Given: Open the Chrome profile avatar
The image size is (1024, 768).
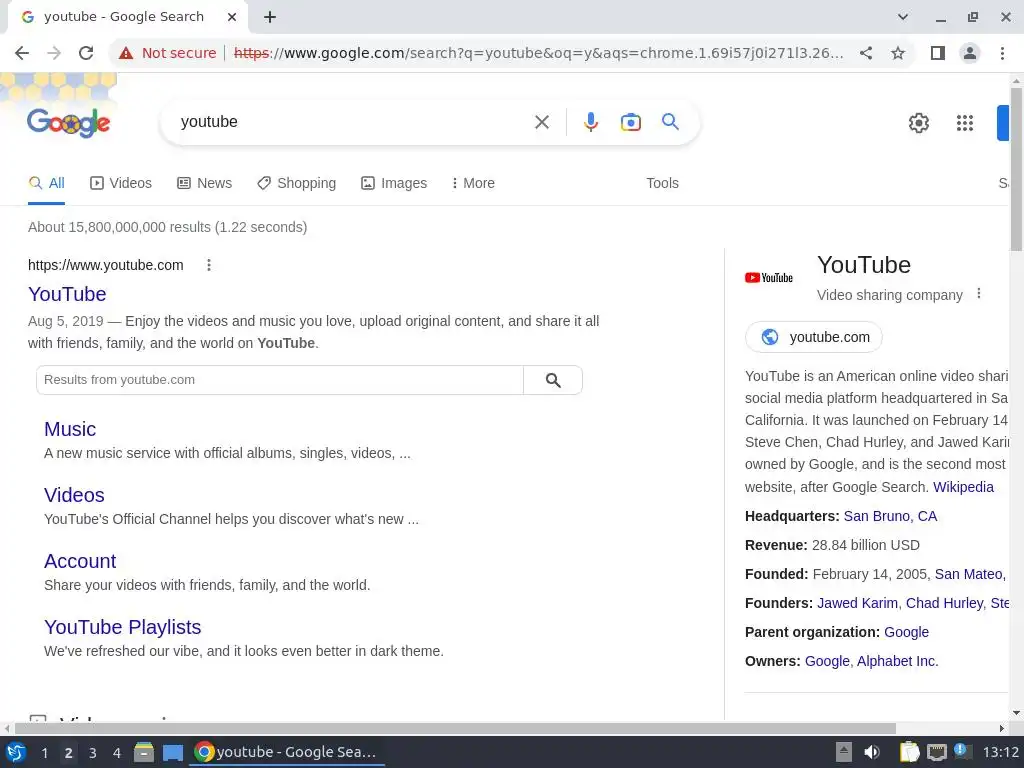Looking at the screenshot, I should click(x=970, y=53).
